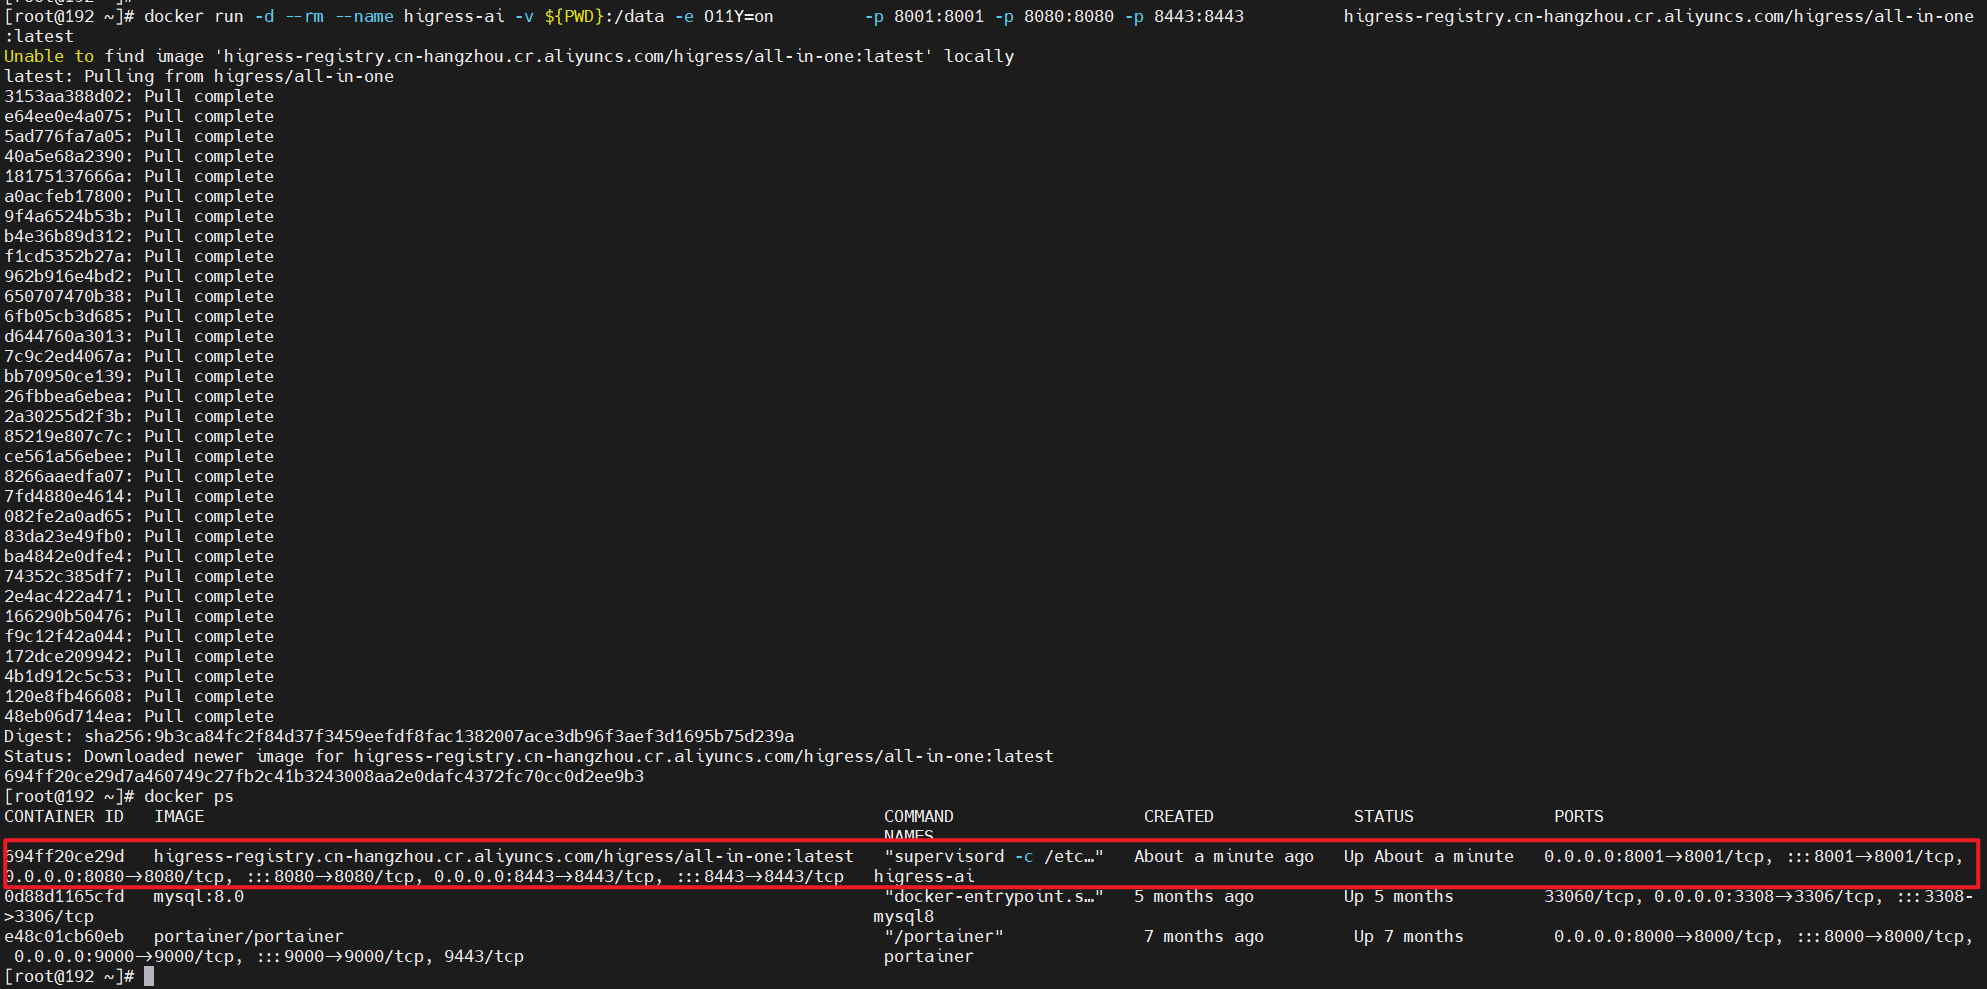Click the full container hash 694ff20ce29d7a46… line
The height and width of the screenshot is (989, 1987).
324,776
